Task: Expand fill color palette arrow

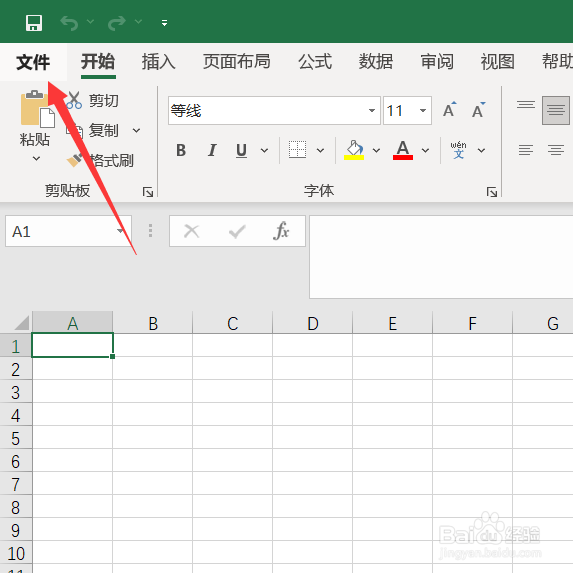Action: click(376, 150)
